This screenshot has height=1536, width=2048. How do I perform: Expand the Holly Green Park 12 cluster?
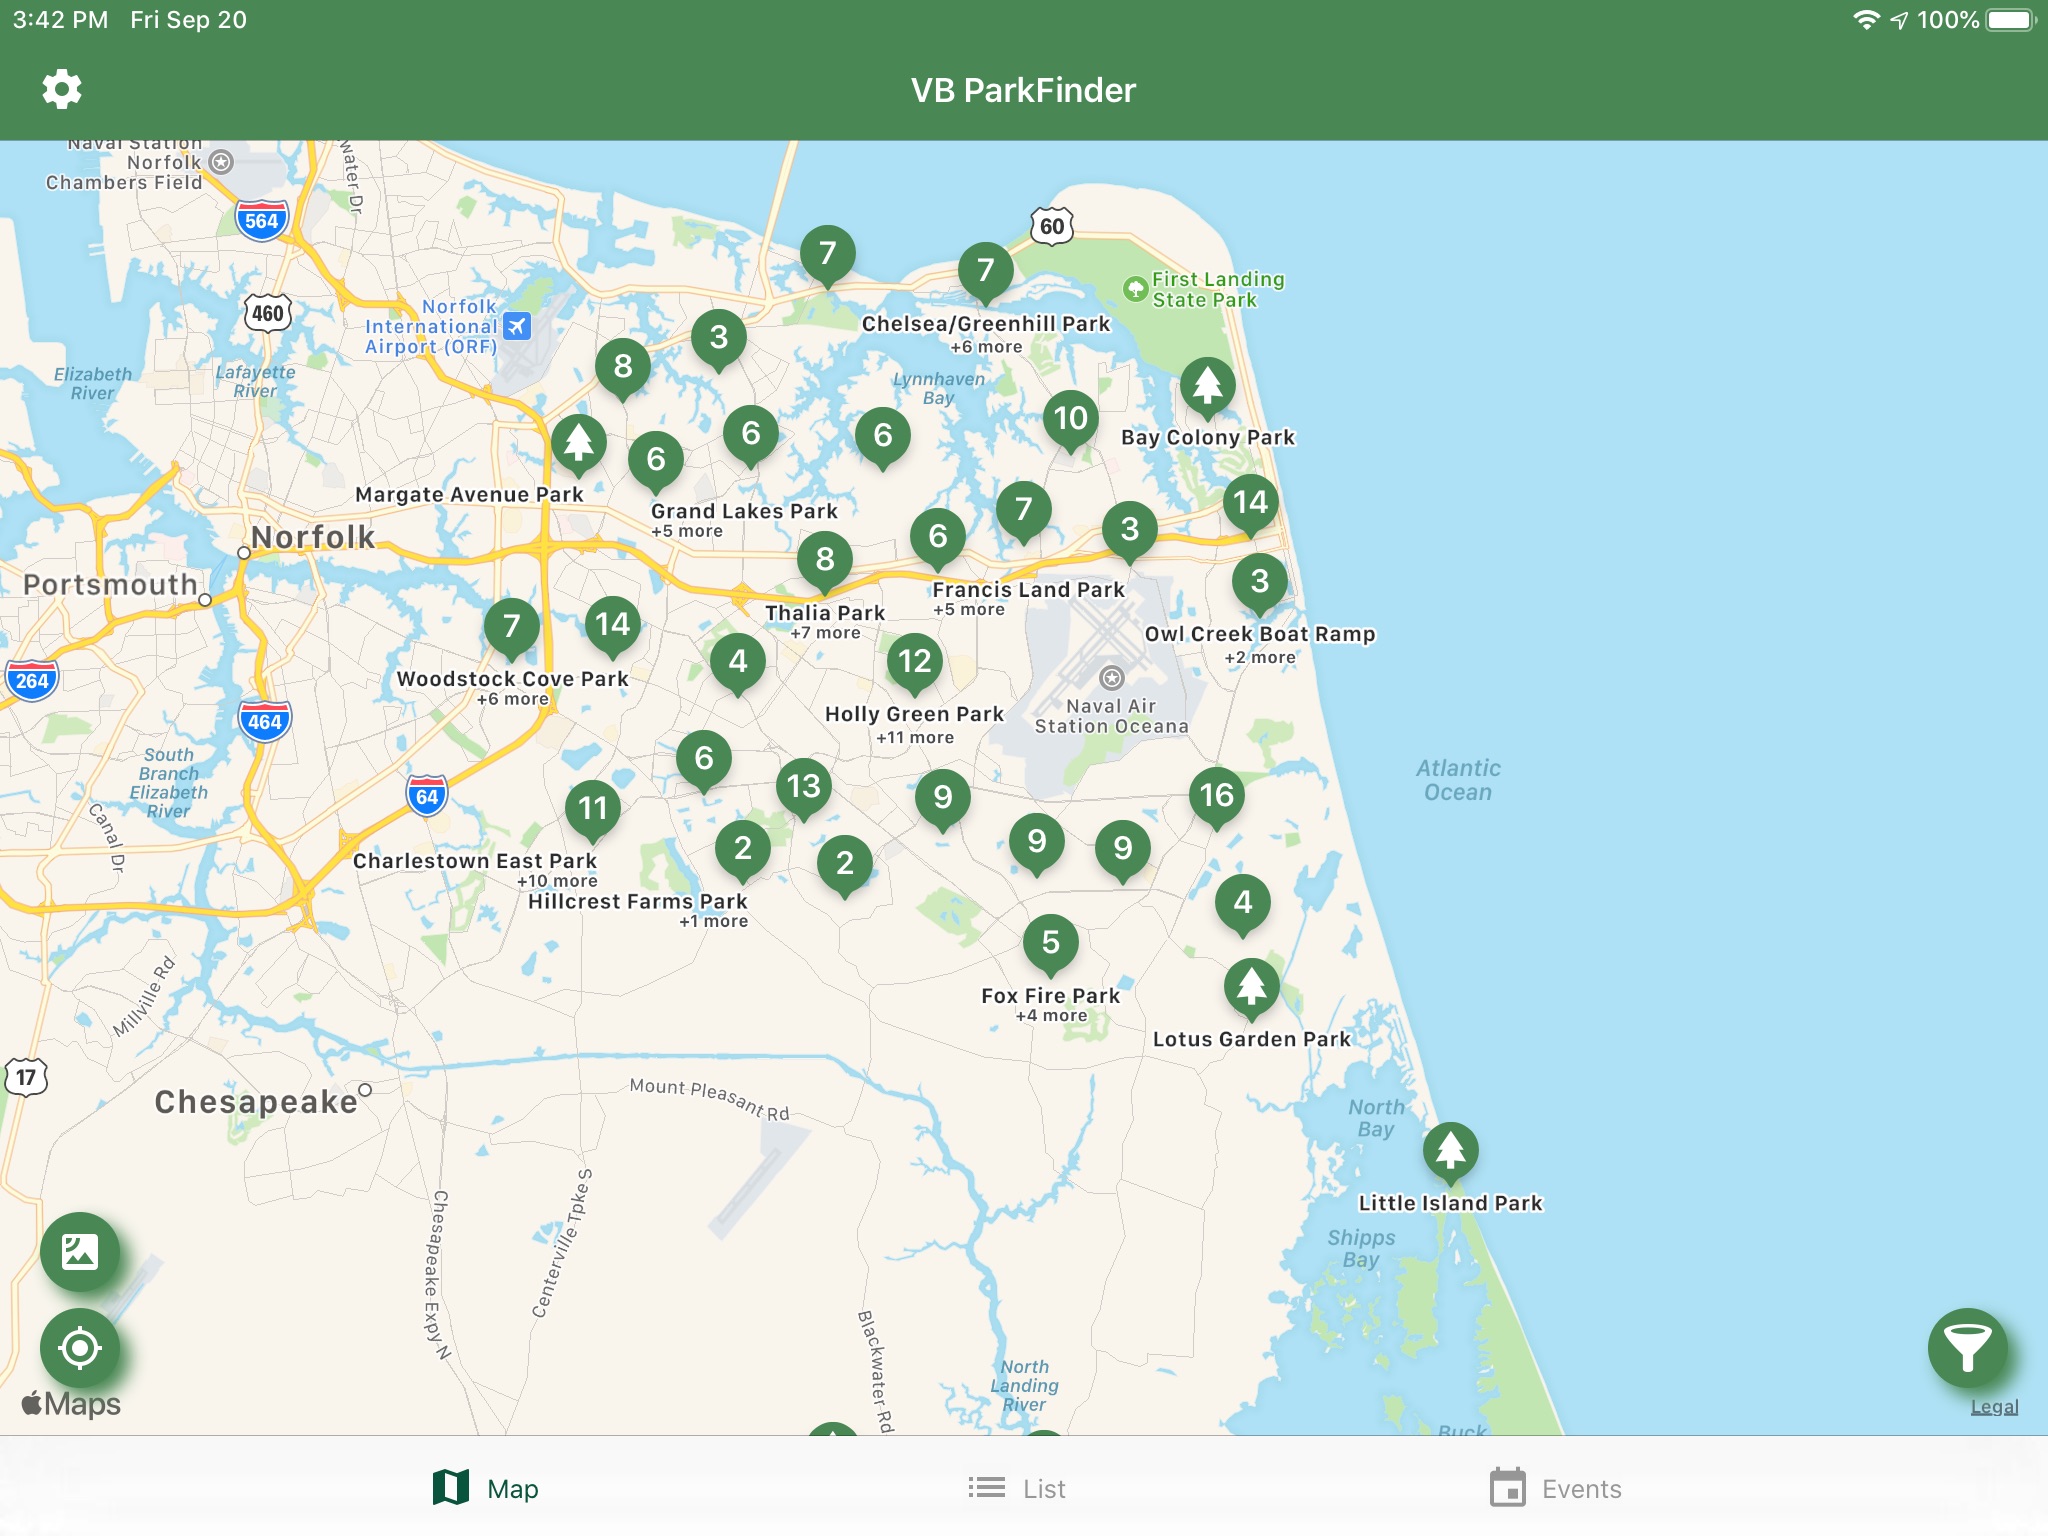tap(914, 662)
